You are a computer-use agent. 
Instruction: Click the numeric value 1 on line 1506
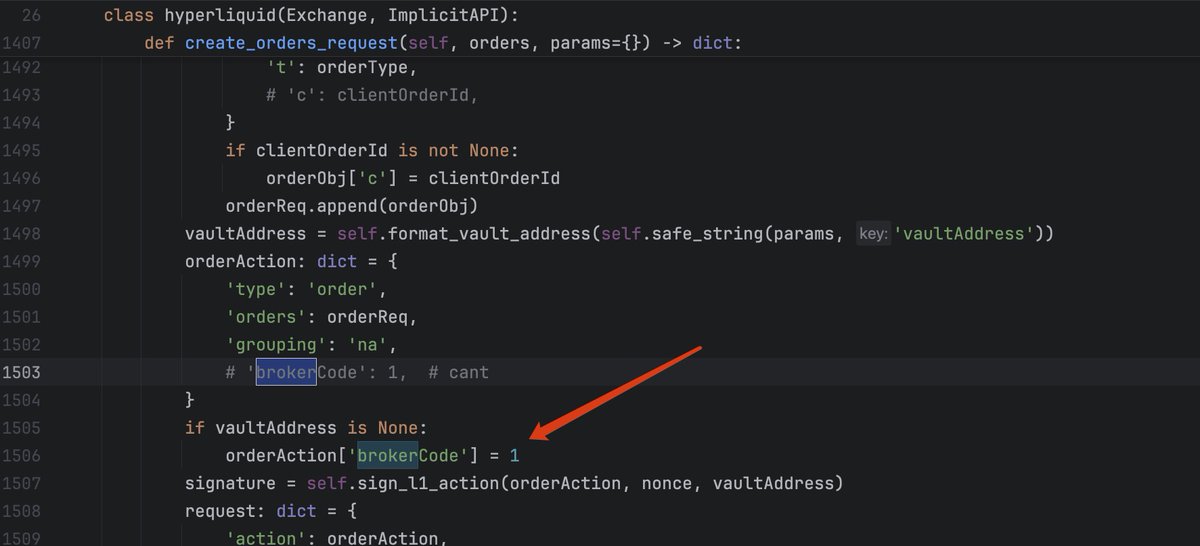515,456
